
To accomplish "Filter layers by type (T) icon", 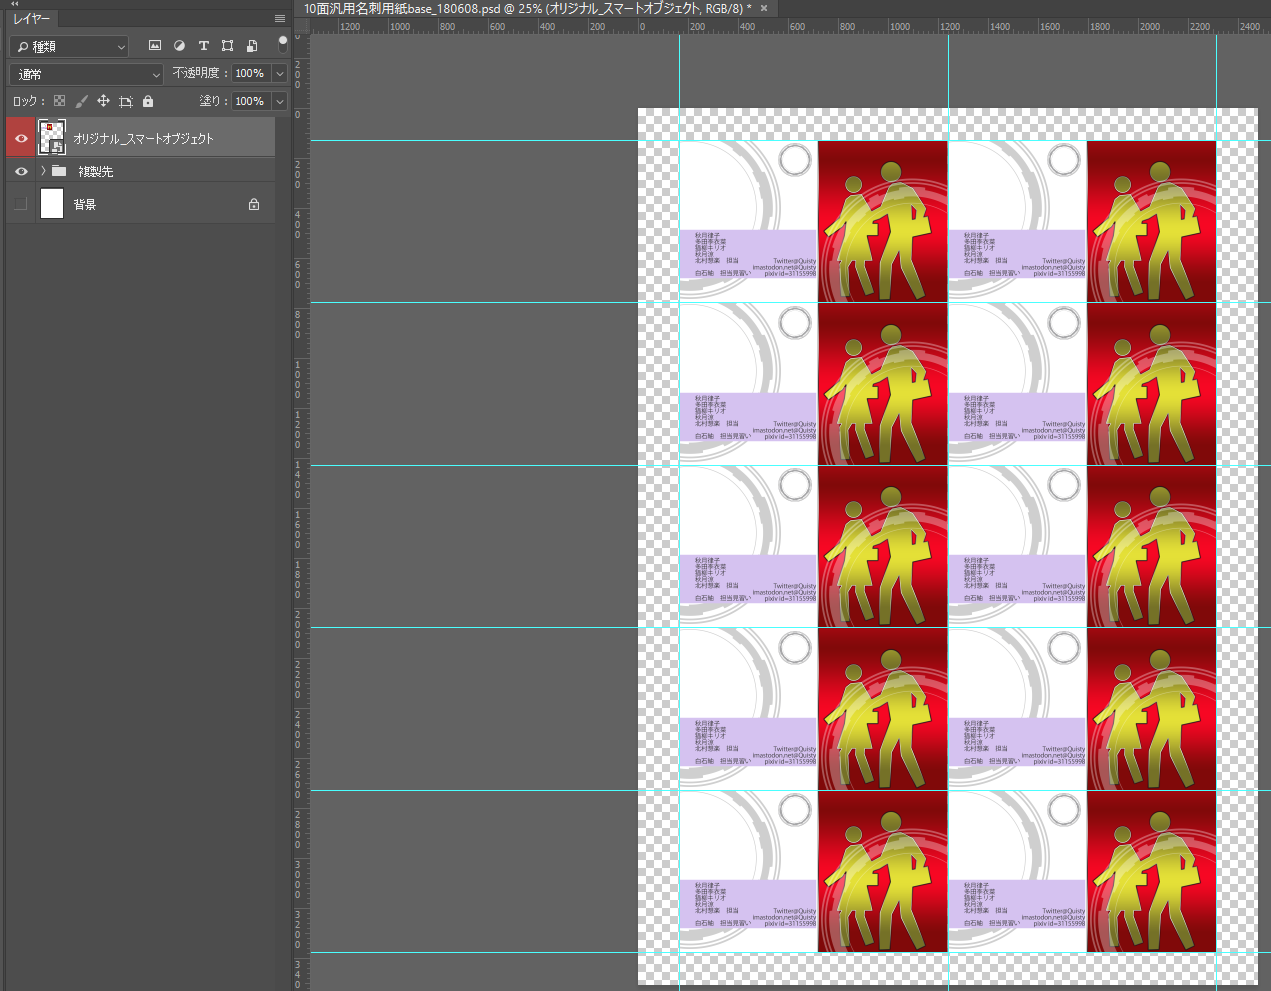I will 203,46.
